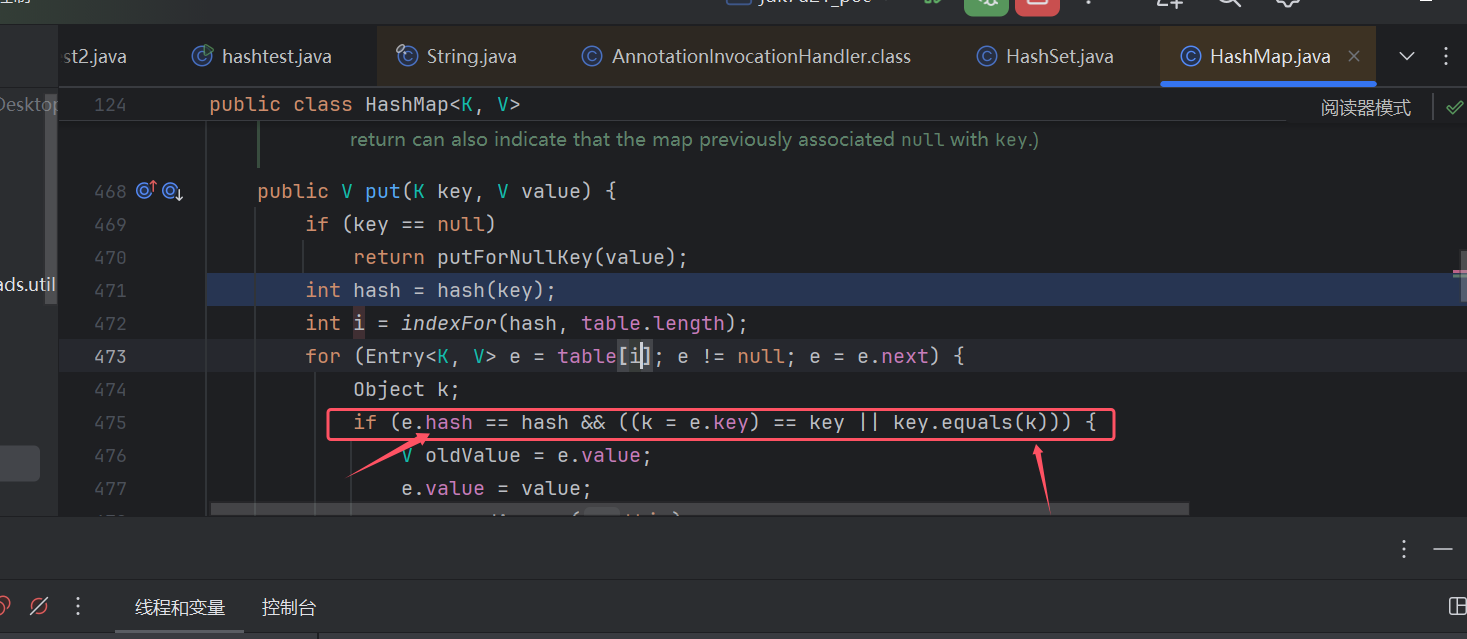Click the class icon on the hashtest.java tab
Viewport: 1467px width, 639px height.
203,56
